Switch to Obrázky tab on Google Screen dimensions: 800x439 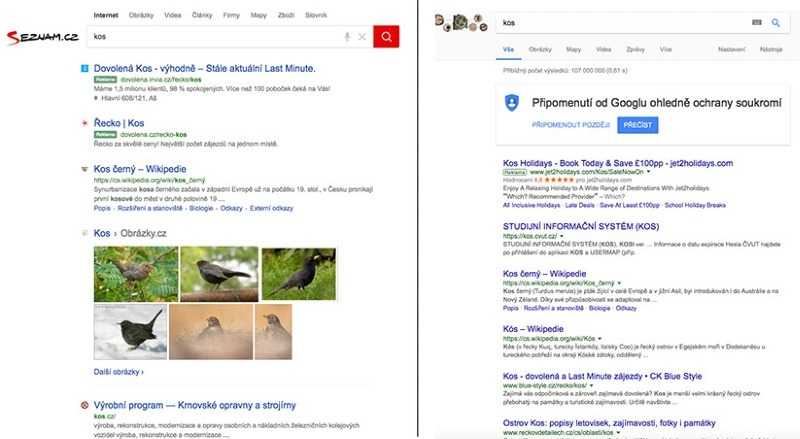coord(540,50)
